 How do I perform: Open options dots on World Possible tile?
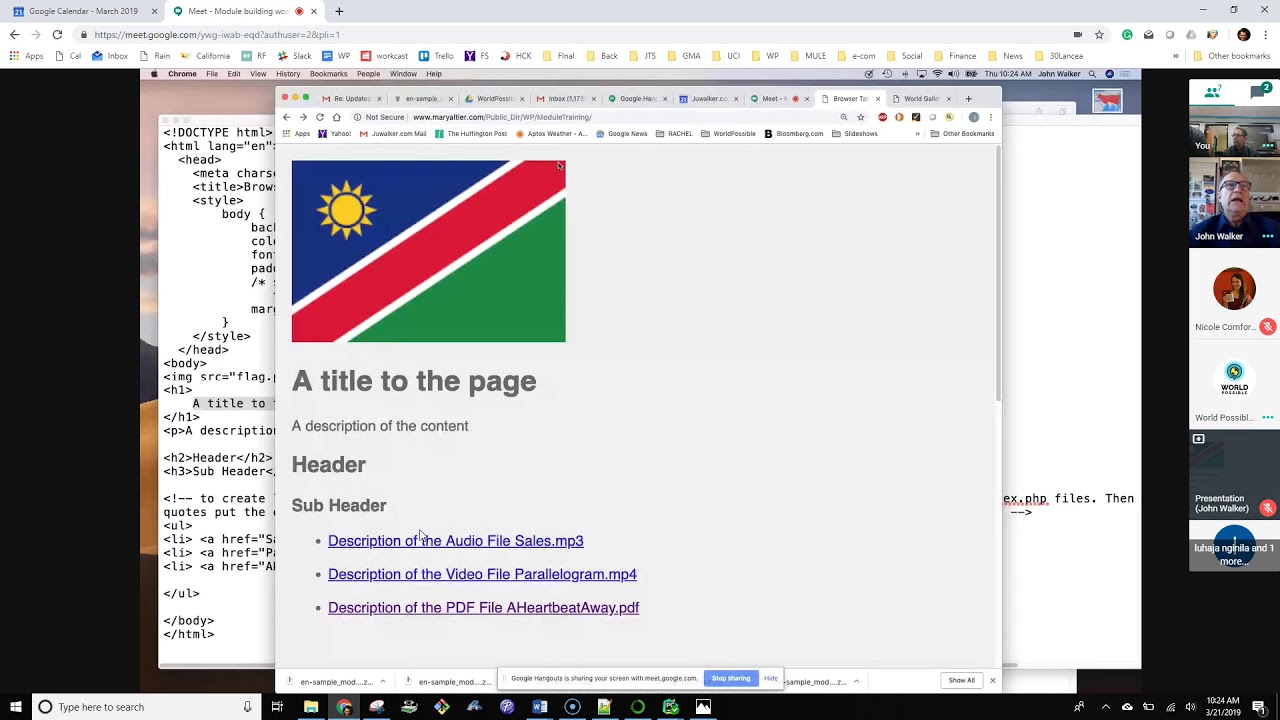[x=1268, y=418]
